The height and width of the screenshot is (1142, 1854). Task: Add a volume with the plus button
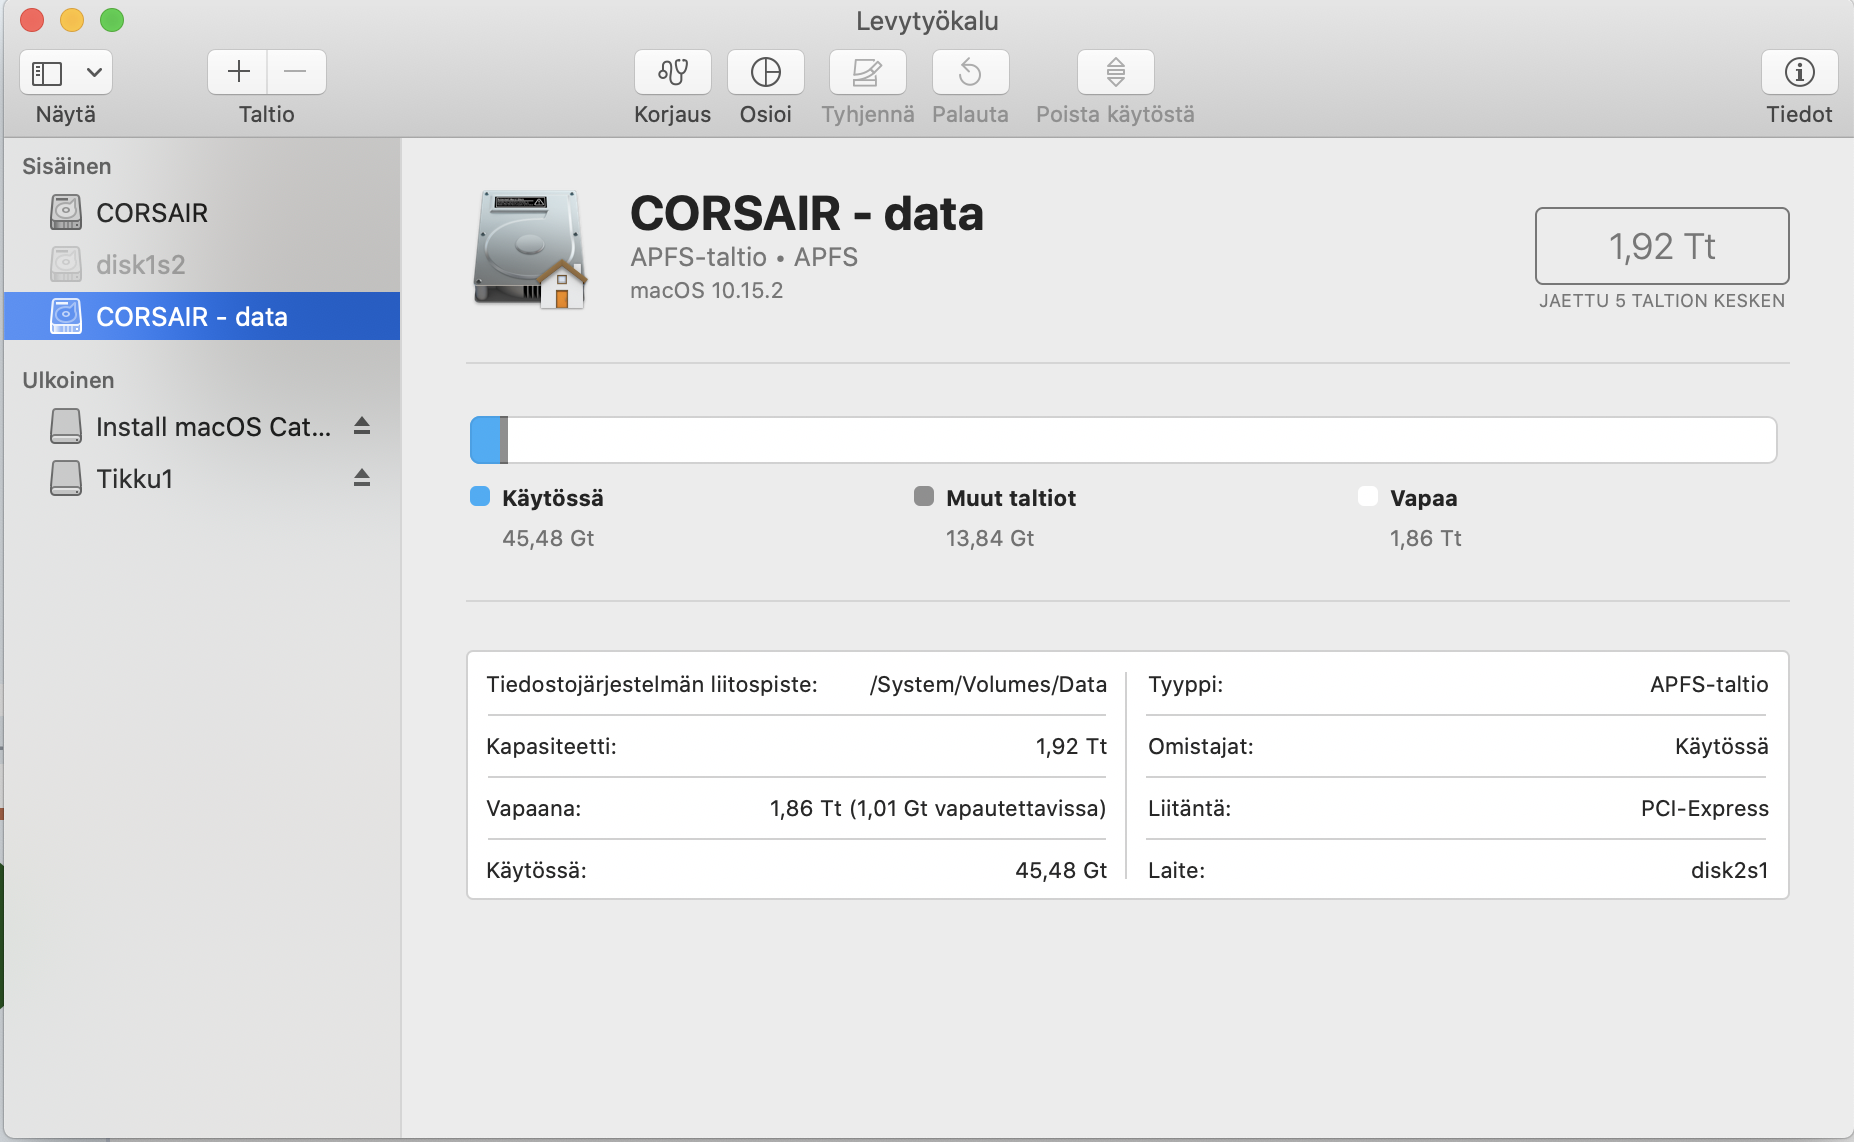[238, 72]
